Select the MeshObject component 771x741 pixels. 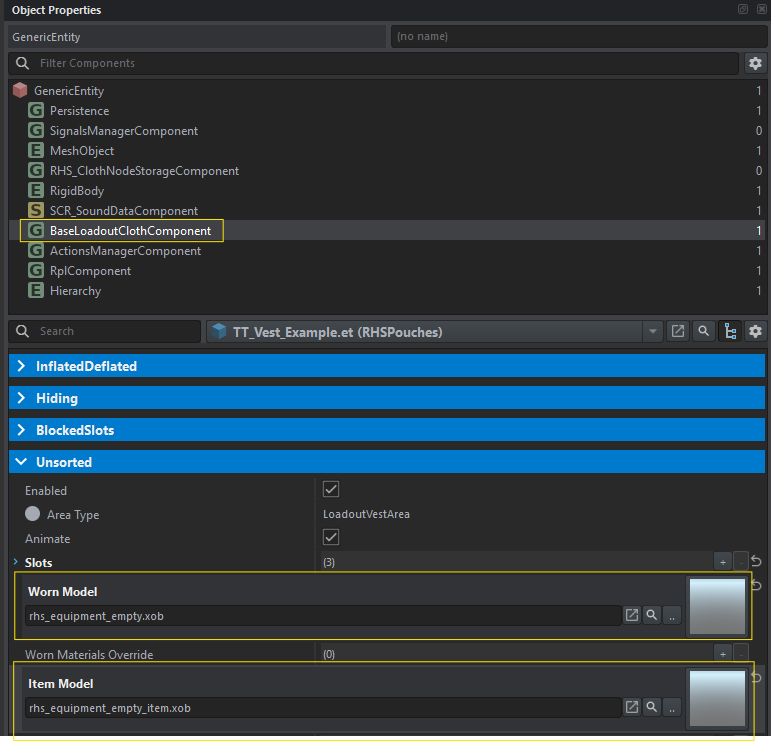(82, 151)
